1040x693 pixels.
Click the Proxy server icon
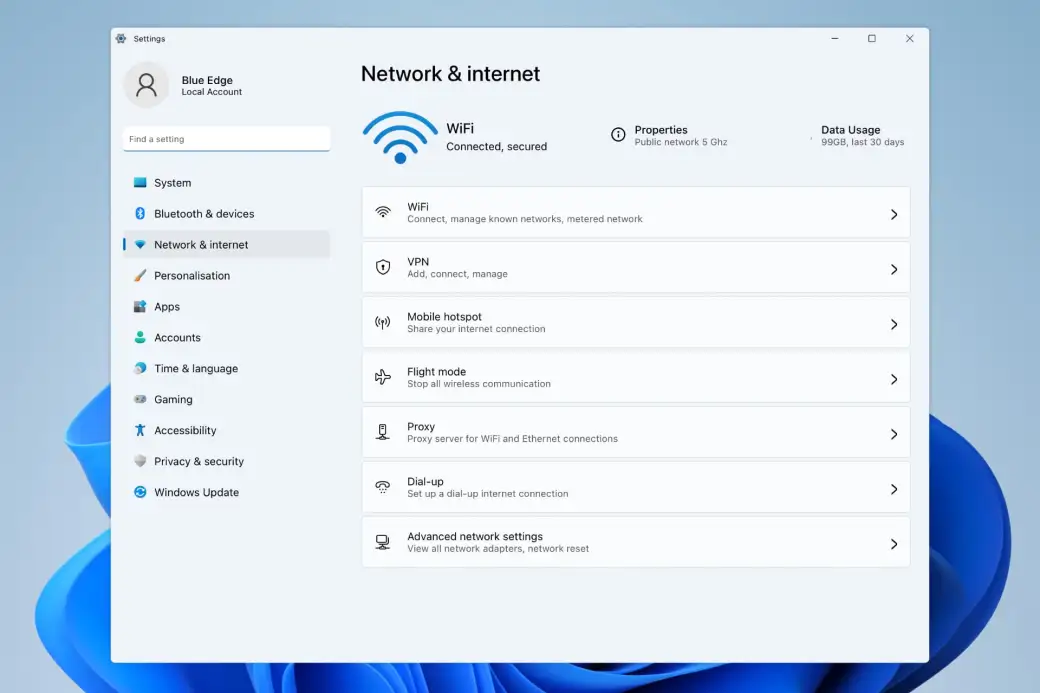[x=383, y=432]
